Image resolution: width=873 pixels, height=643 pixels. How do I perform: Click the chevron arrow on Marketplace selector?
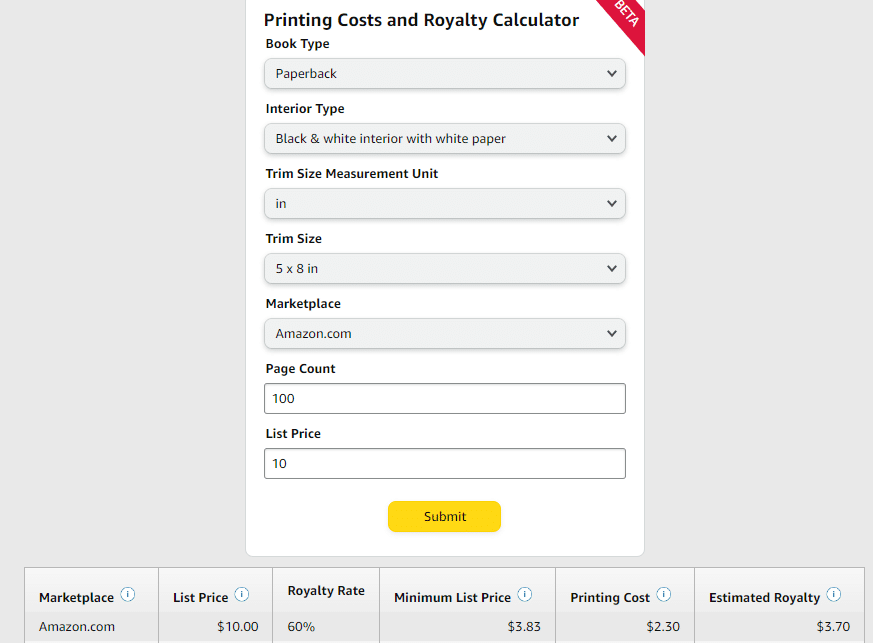pos(612,333)
